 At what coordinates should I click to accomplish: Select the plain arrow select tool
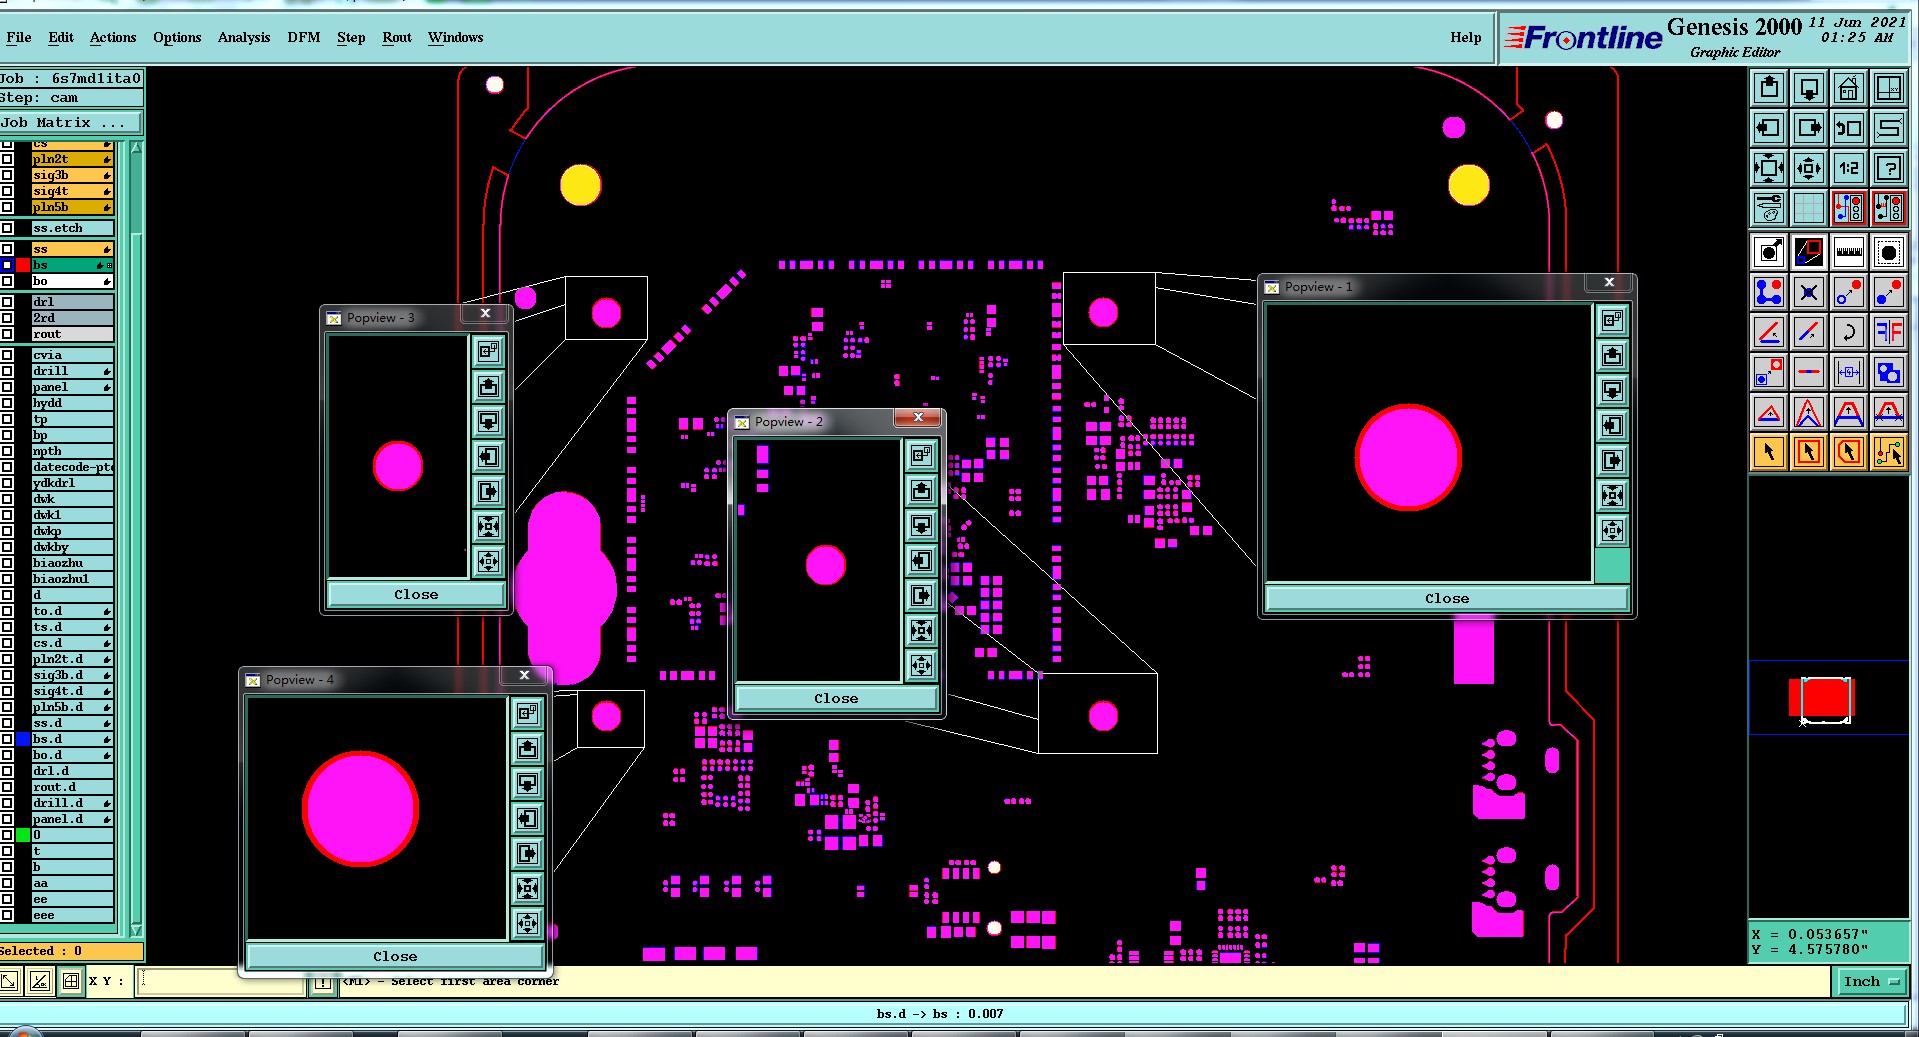click(x=1769, y=452)
